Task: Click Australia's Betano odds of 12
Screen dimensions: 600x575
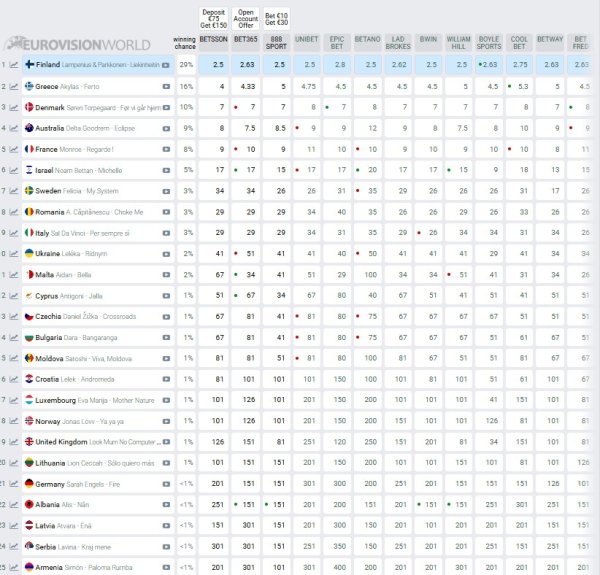Action: pos(367,128)
